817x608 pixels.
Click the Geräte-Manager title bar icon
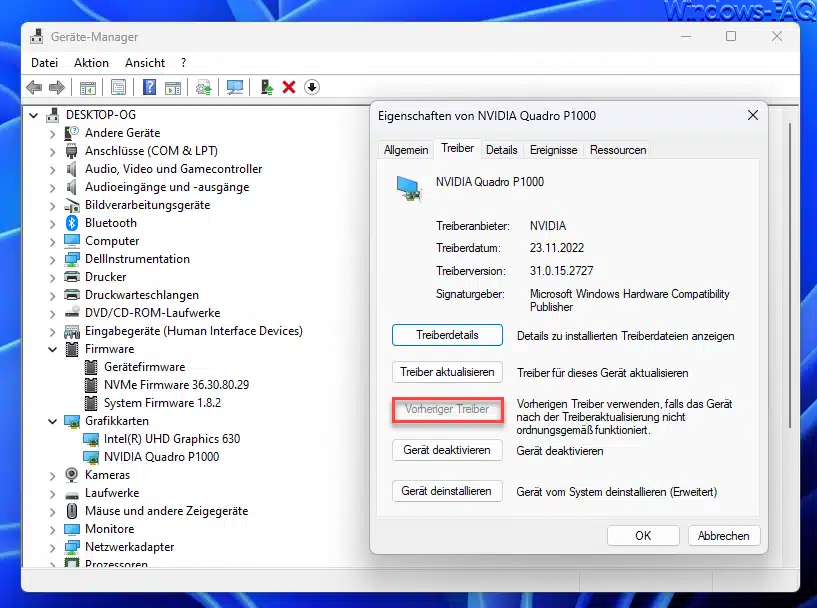click(36, 36)
